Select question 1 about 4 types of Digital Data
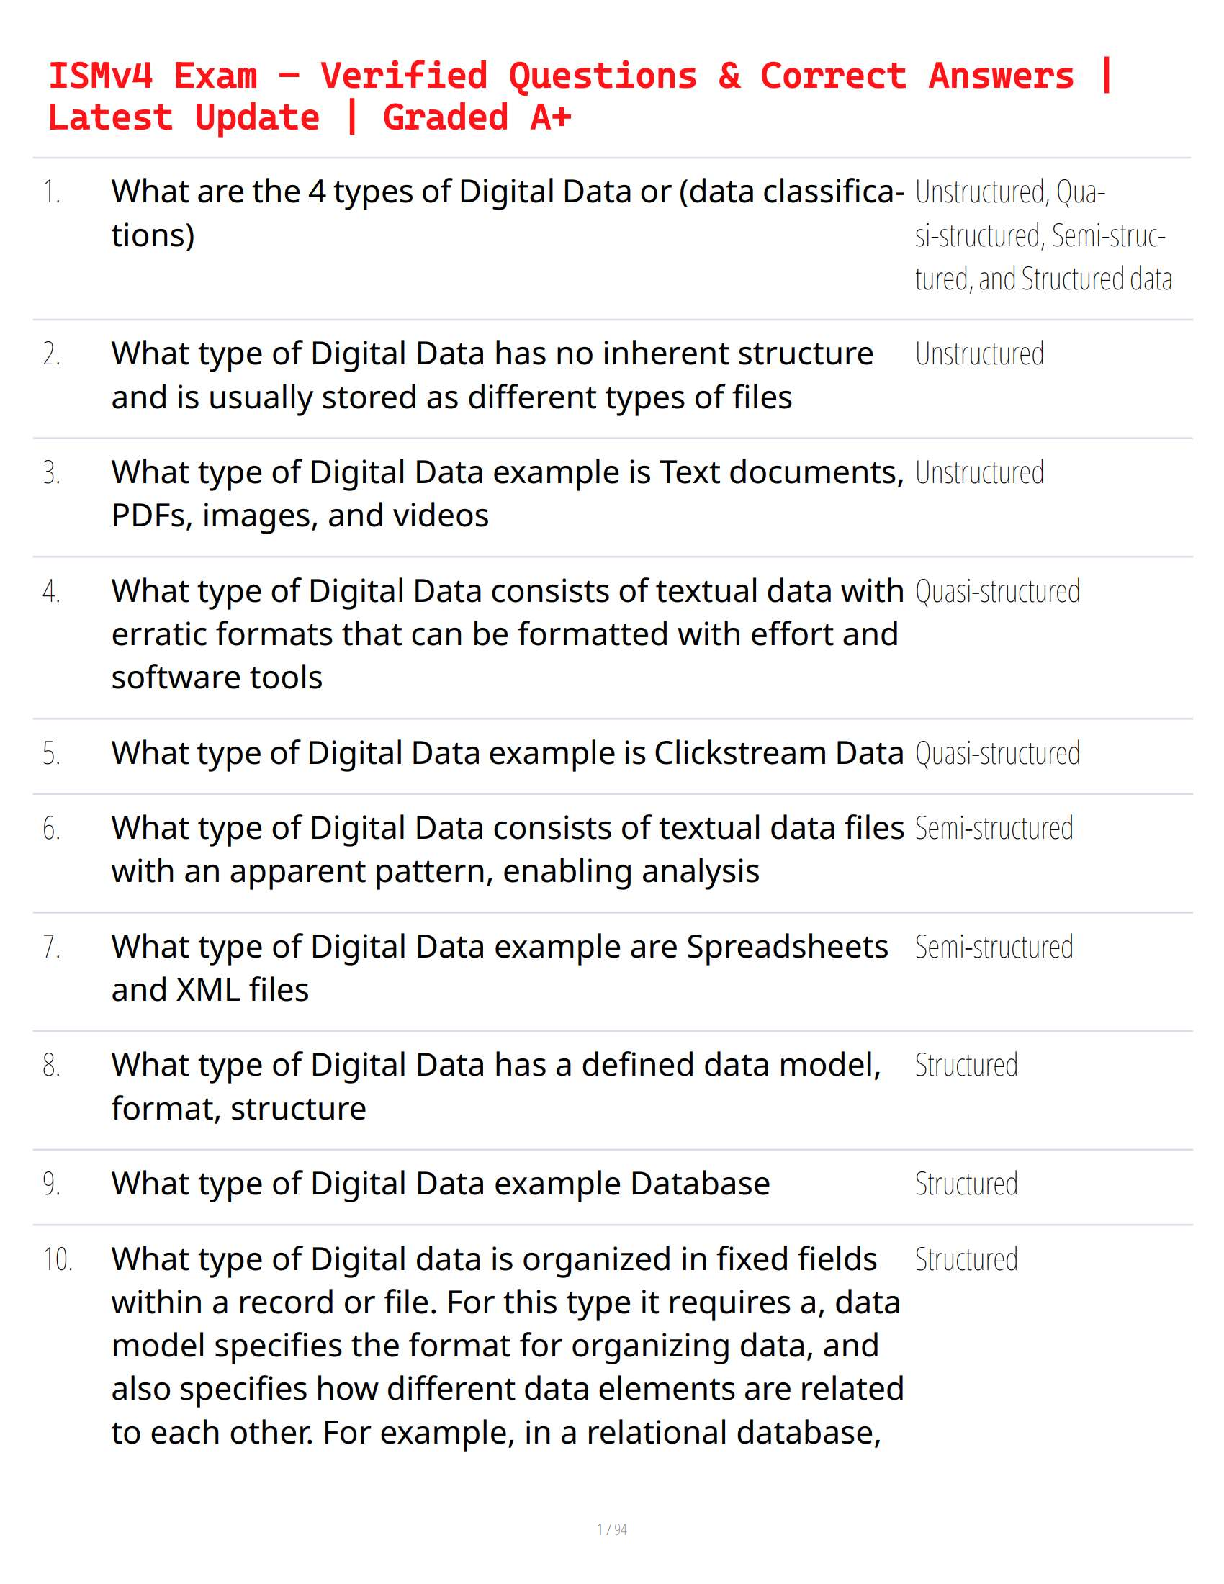This screenshot has width=1224, height=1584. click(x=507, y=213)
